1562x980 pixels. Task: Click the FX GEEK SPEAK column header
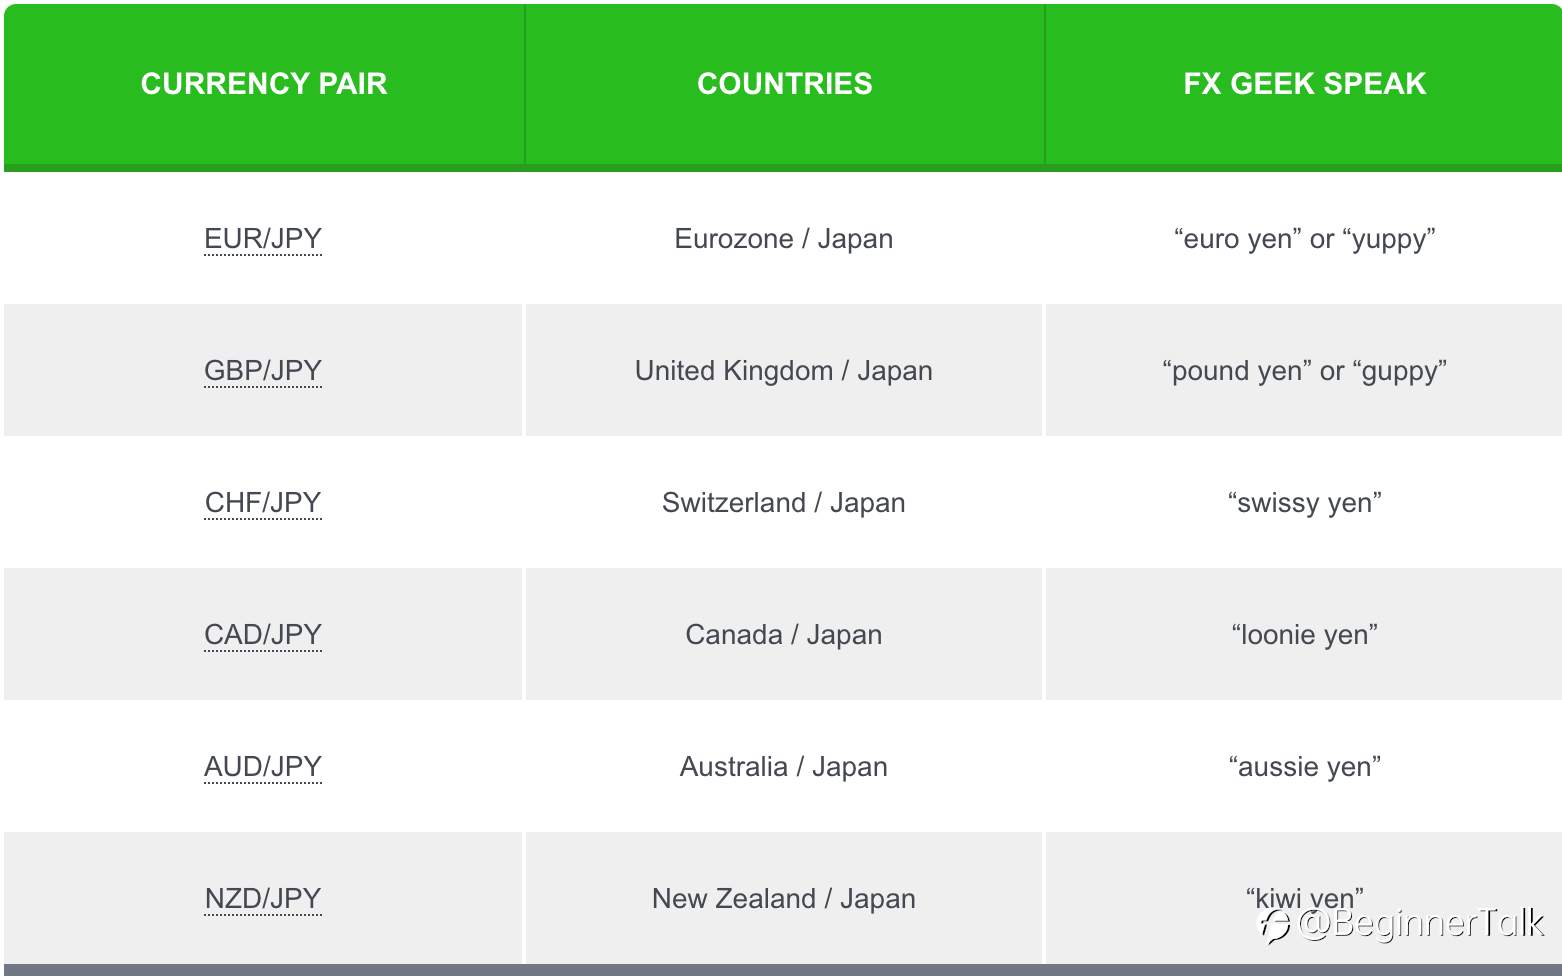tap(1304, 84)
